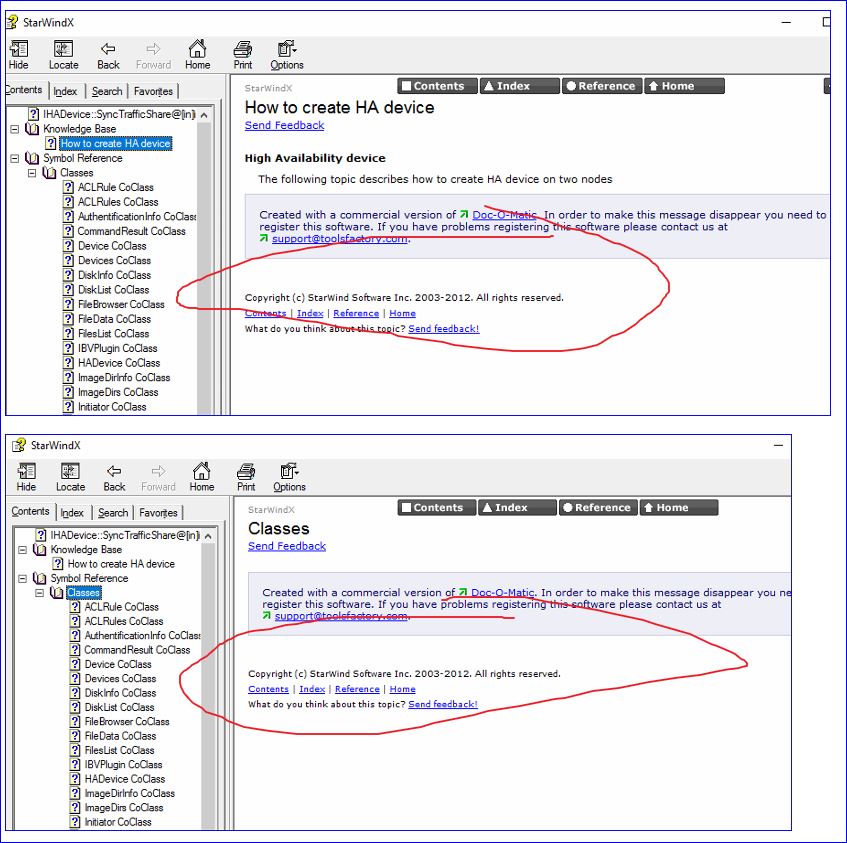Switch to Favorites tab in top window

coord(153,91)
